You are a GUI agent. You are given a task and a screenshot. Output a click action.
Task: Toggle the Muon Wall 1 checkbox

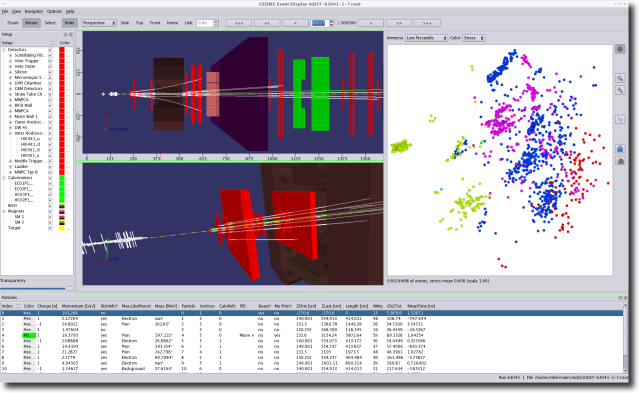pos(50,117)
